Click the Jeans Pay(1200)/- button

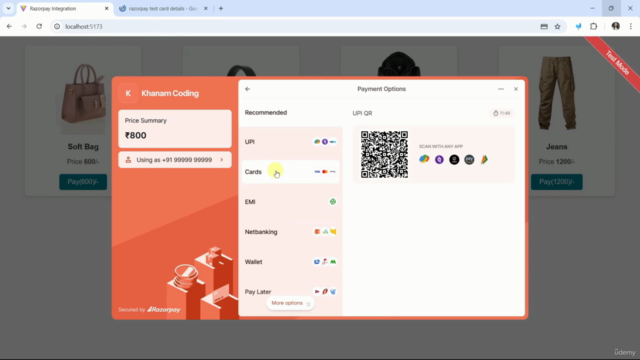557,182
